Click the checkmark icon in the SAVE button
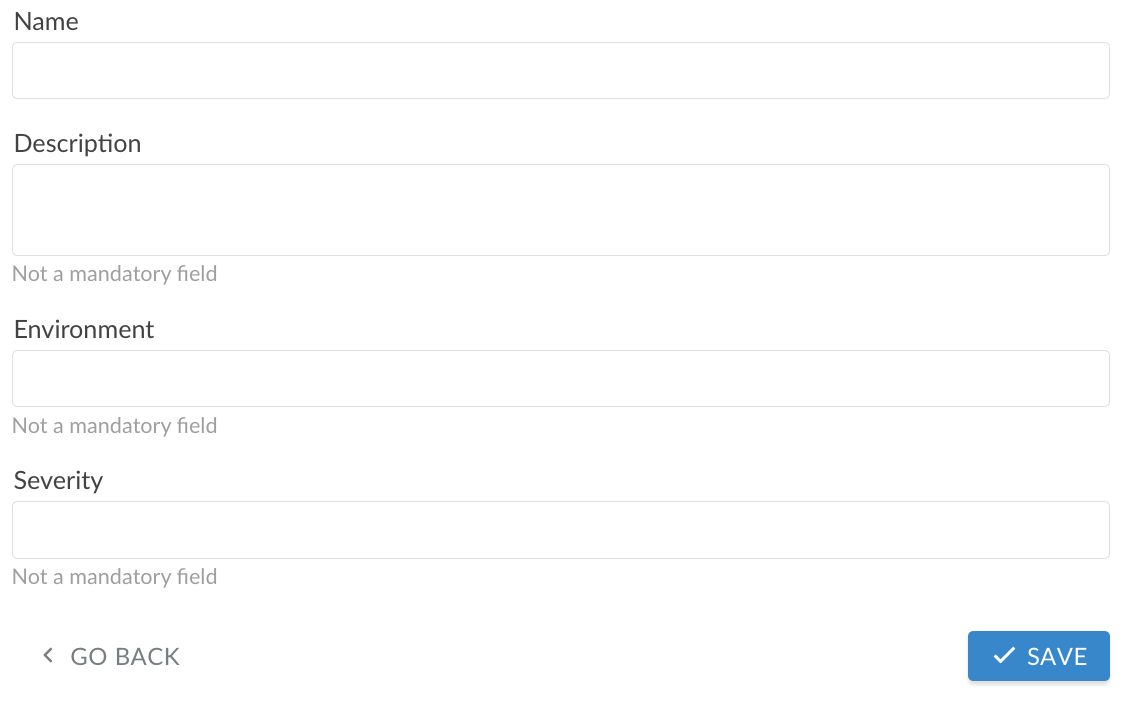 [1004, 656]
